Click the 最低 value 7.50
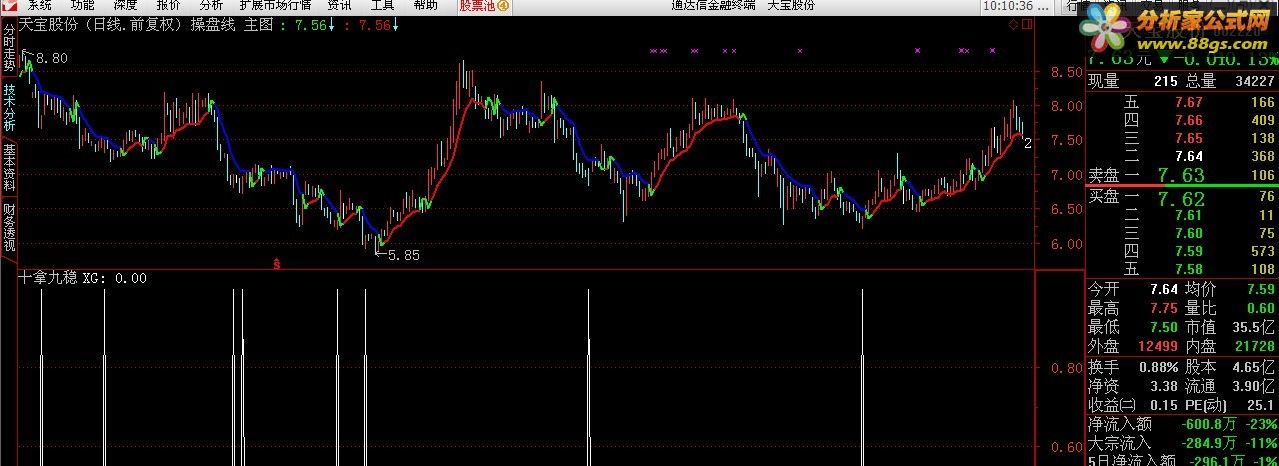Screen dimensions: 1279x466 pos(1164,327)
